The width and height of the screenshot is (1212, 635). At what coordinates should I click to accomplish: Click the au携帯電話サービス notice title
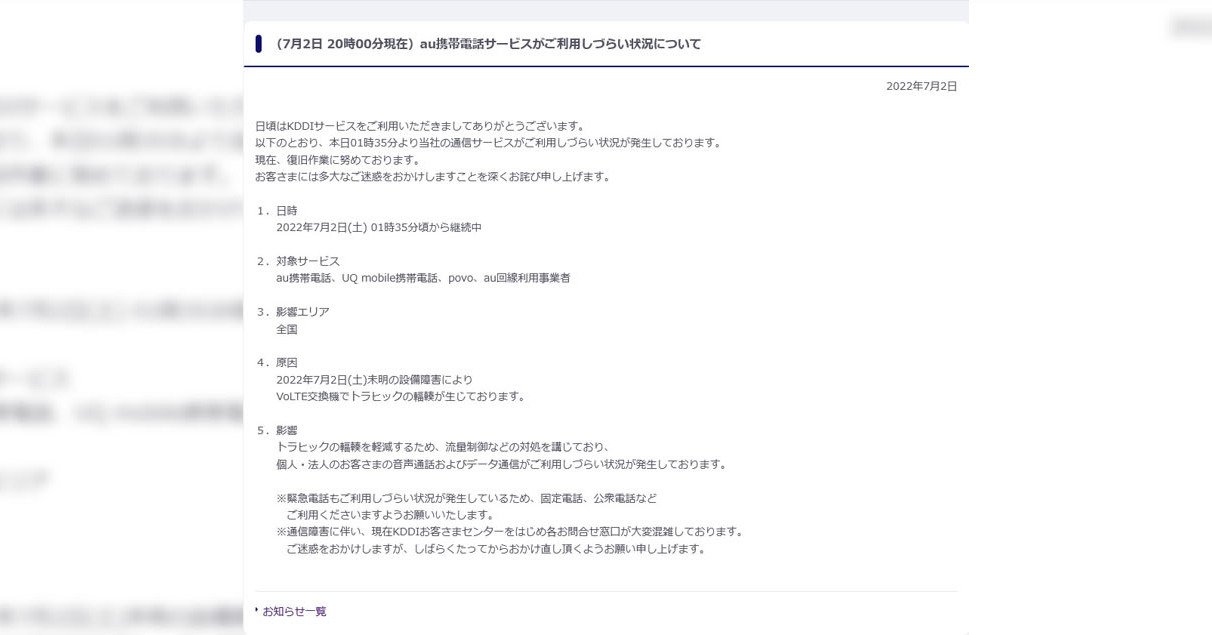pos(488,44)
